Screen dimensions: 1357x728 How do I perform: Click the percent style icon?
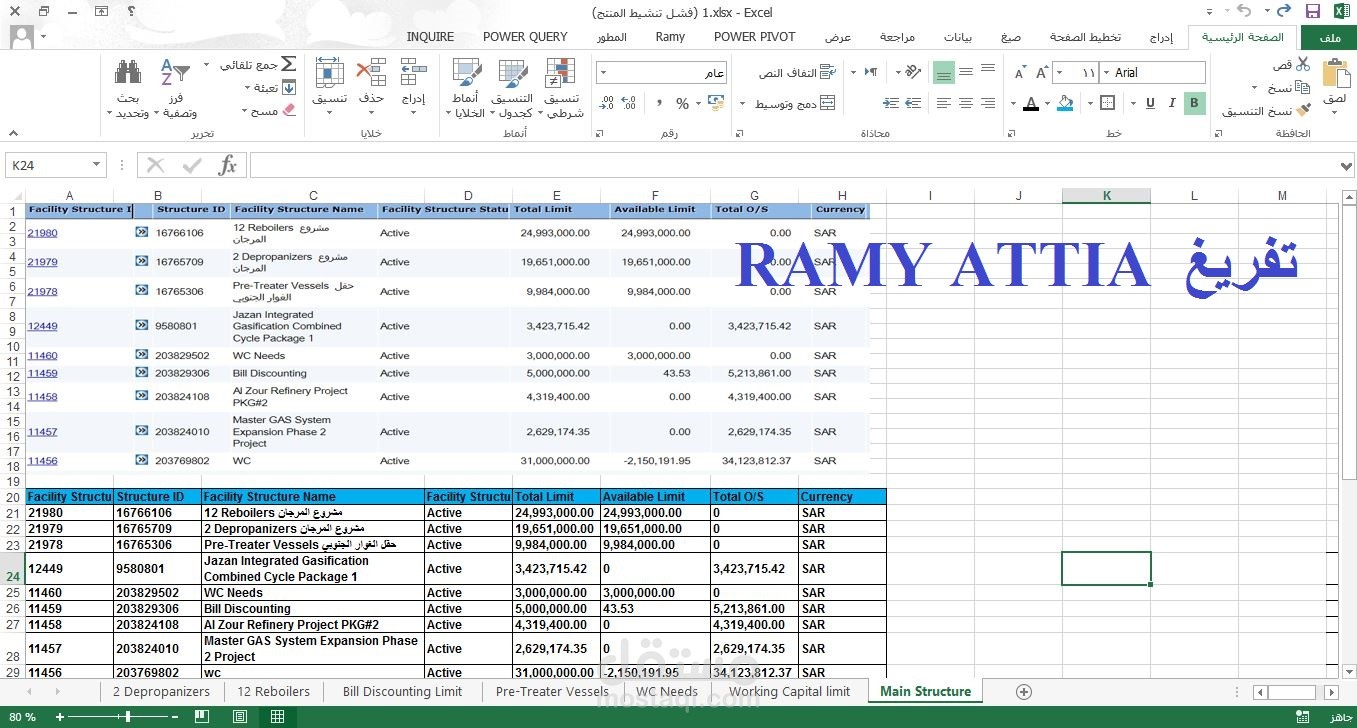[682, 102]
